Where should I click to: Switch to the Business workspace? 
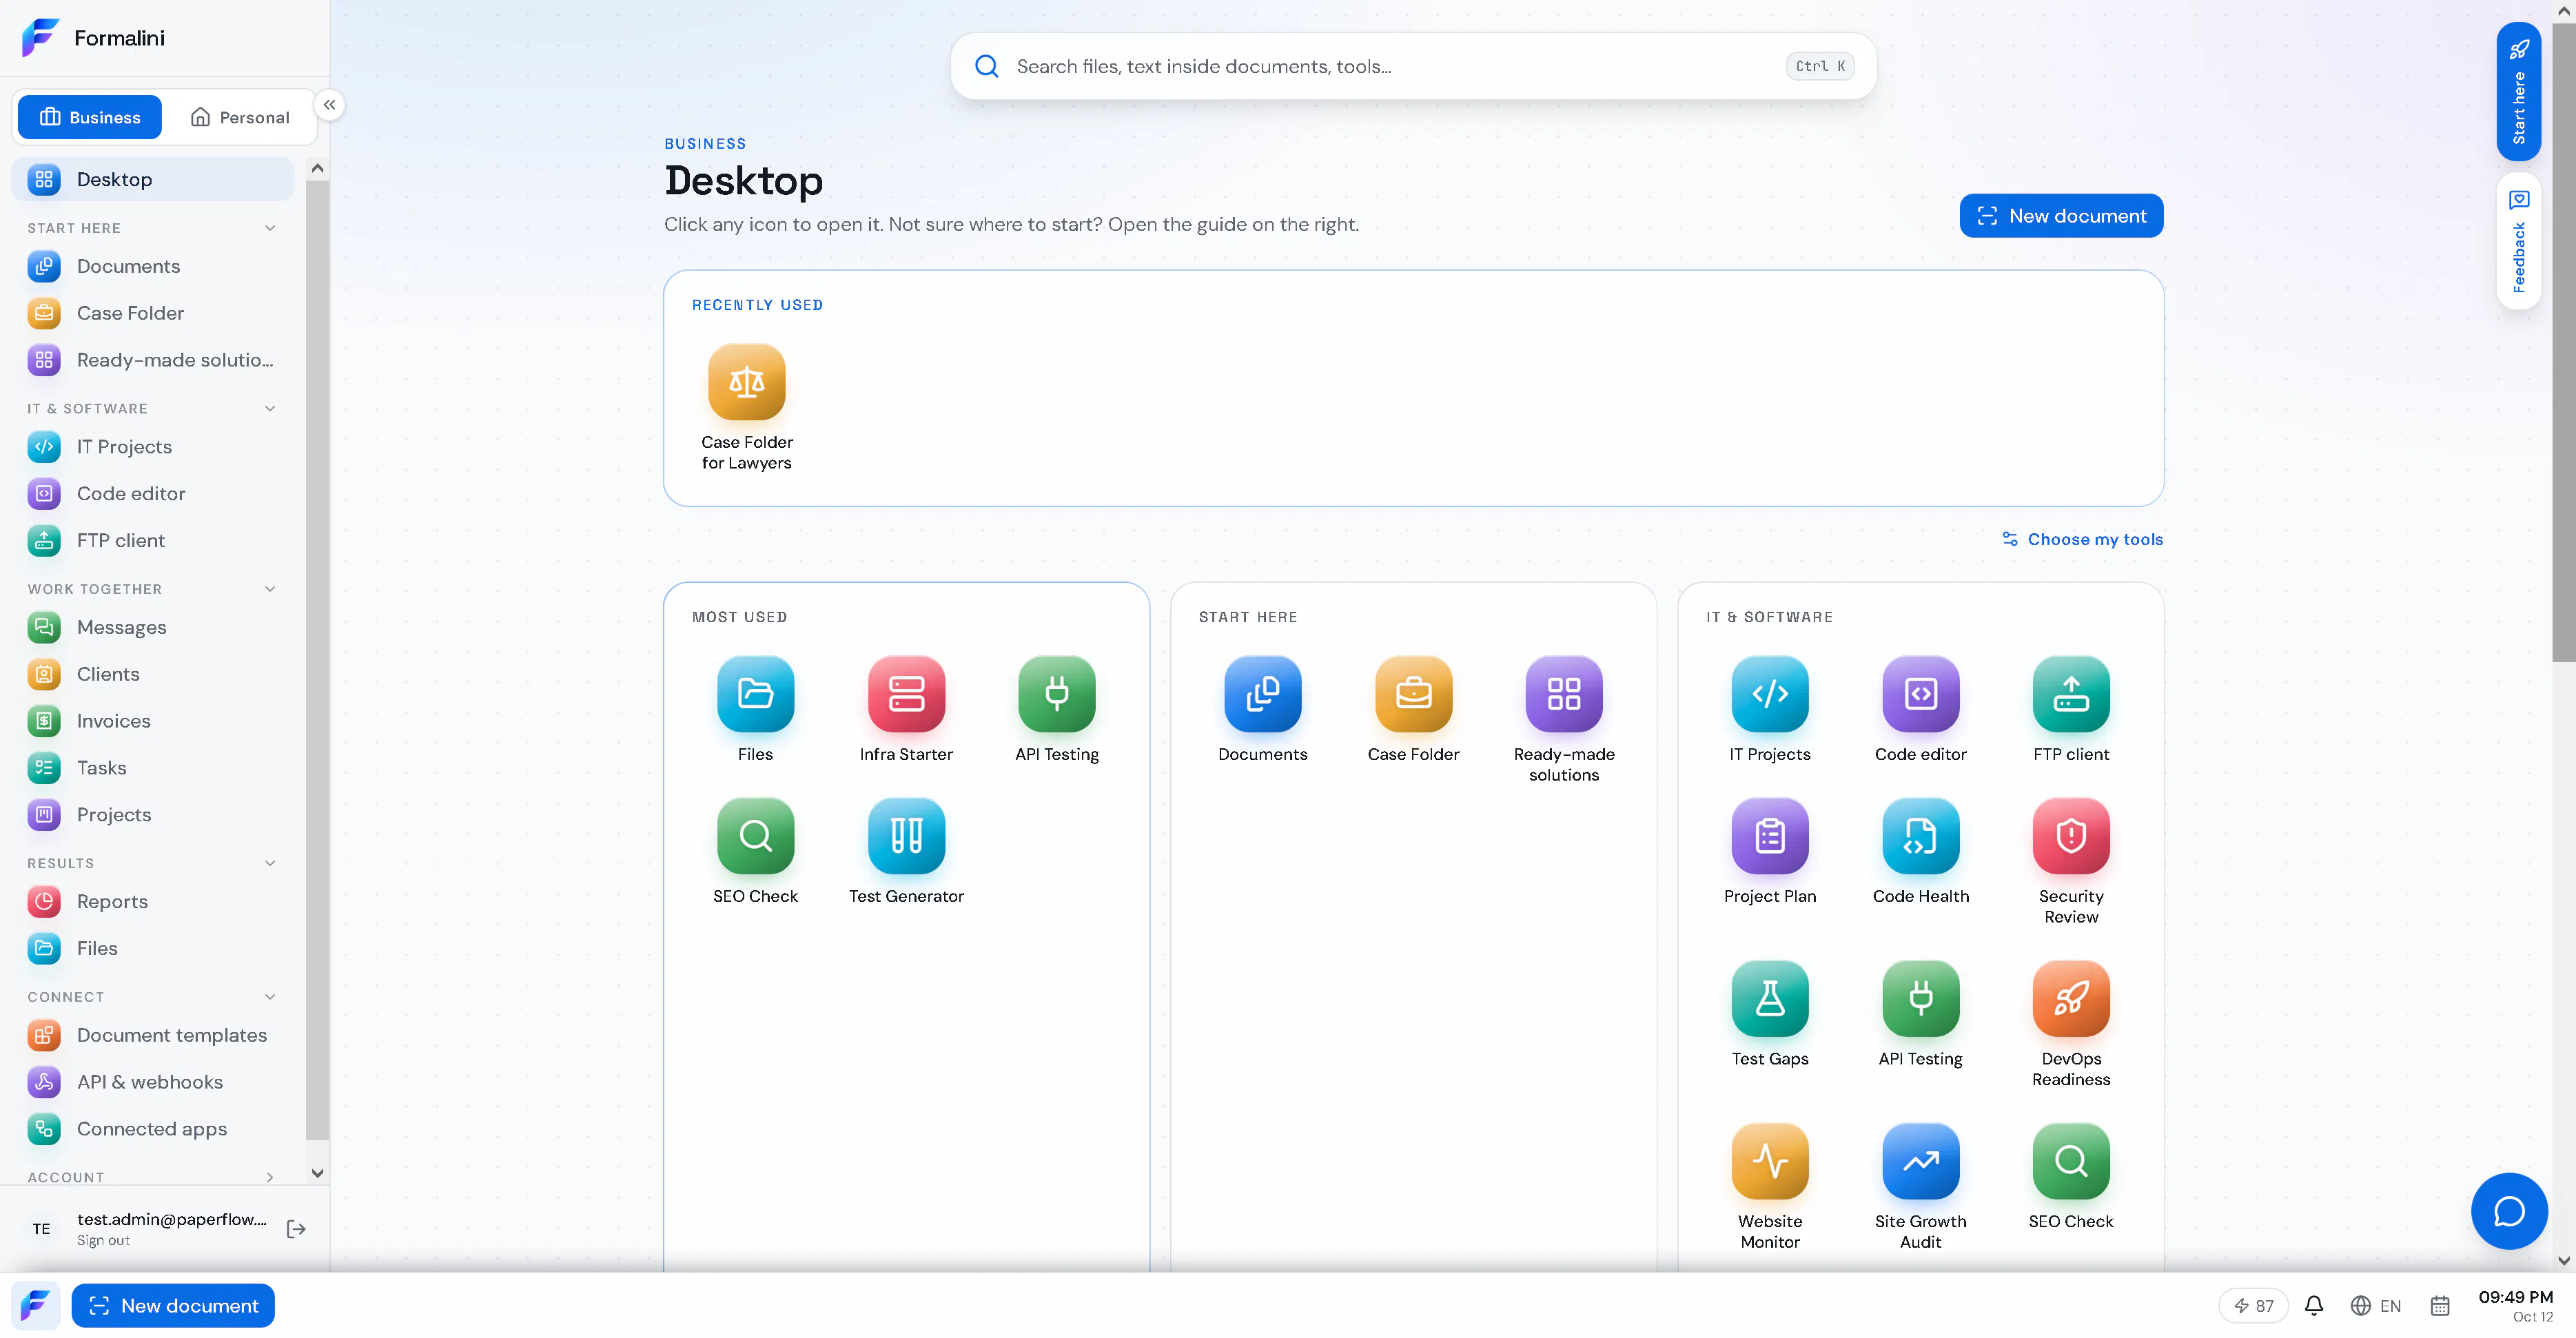(90, 117)
